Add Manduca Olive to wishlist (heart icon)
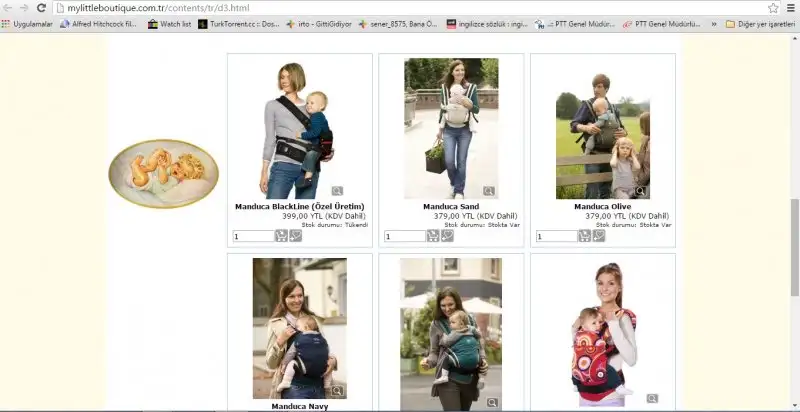This screenshot has width=800, height=412. coord(599,236)
